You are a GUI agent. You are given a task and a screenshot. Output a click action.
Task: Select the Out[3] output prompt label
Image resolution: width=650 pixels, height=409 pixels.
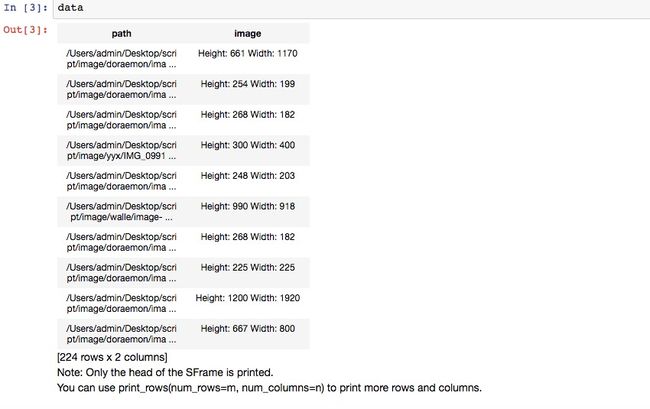click(25, 30)
